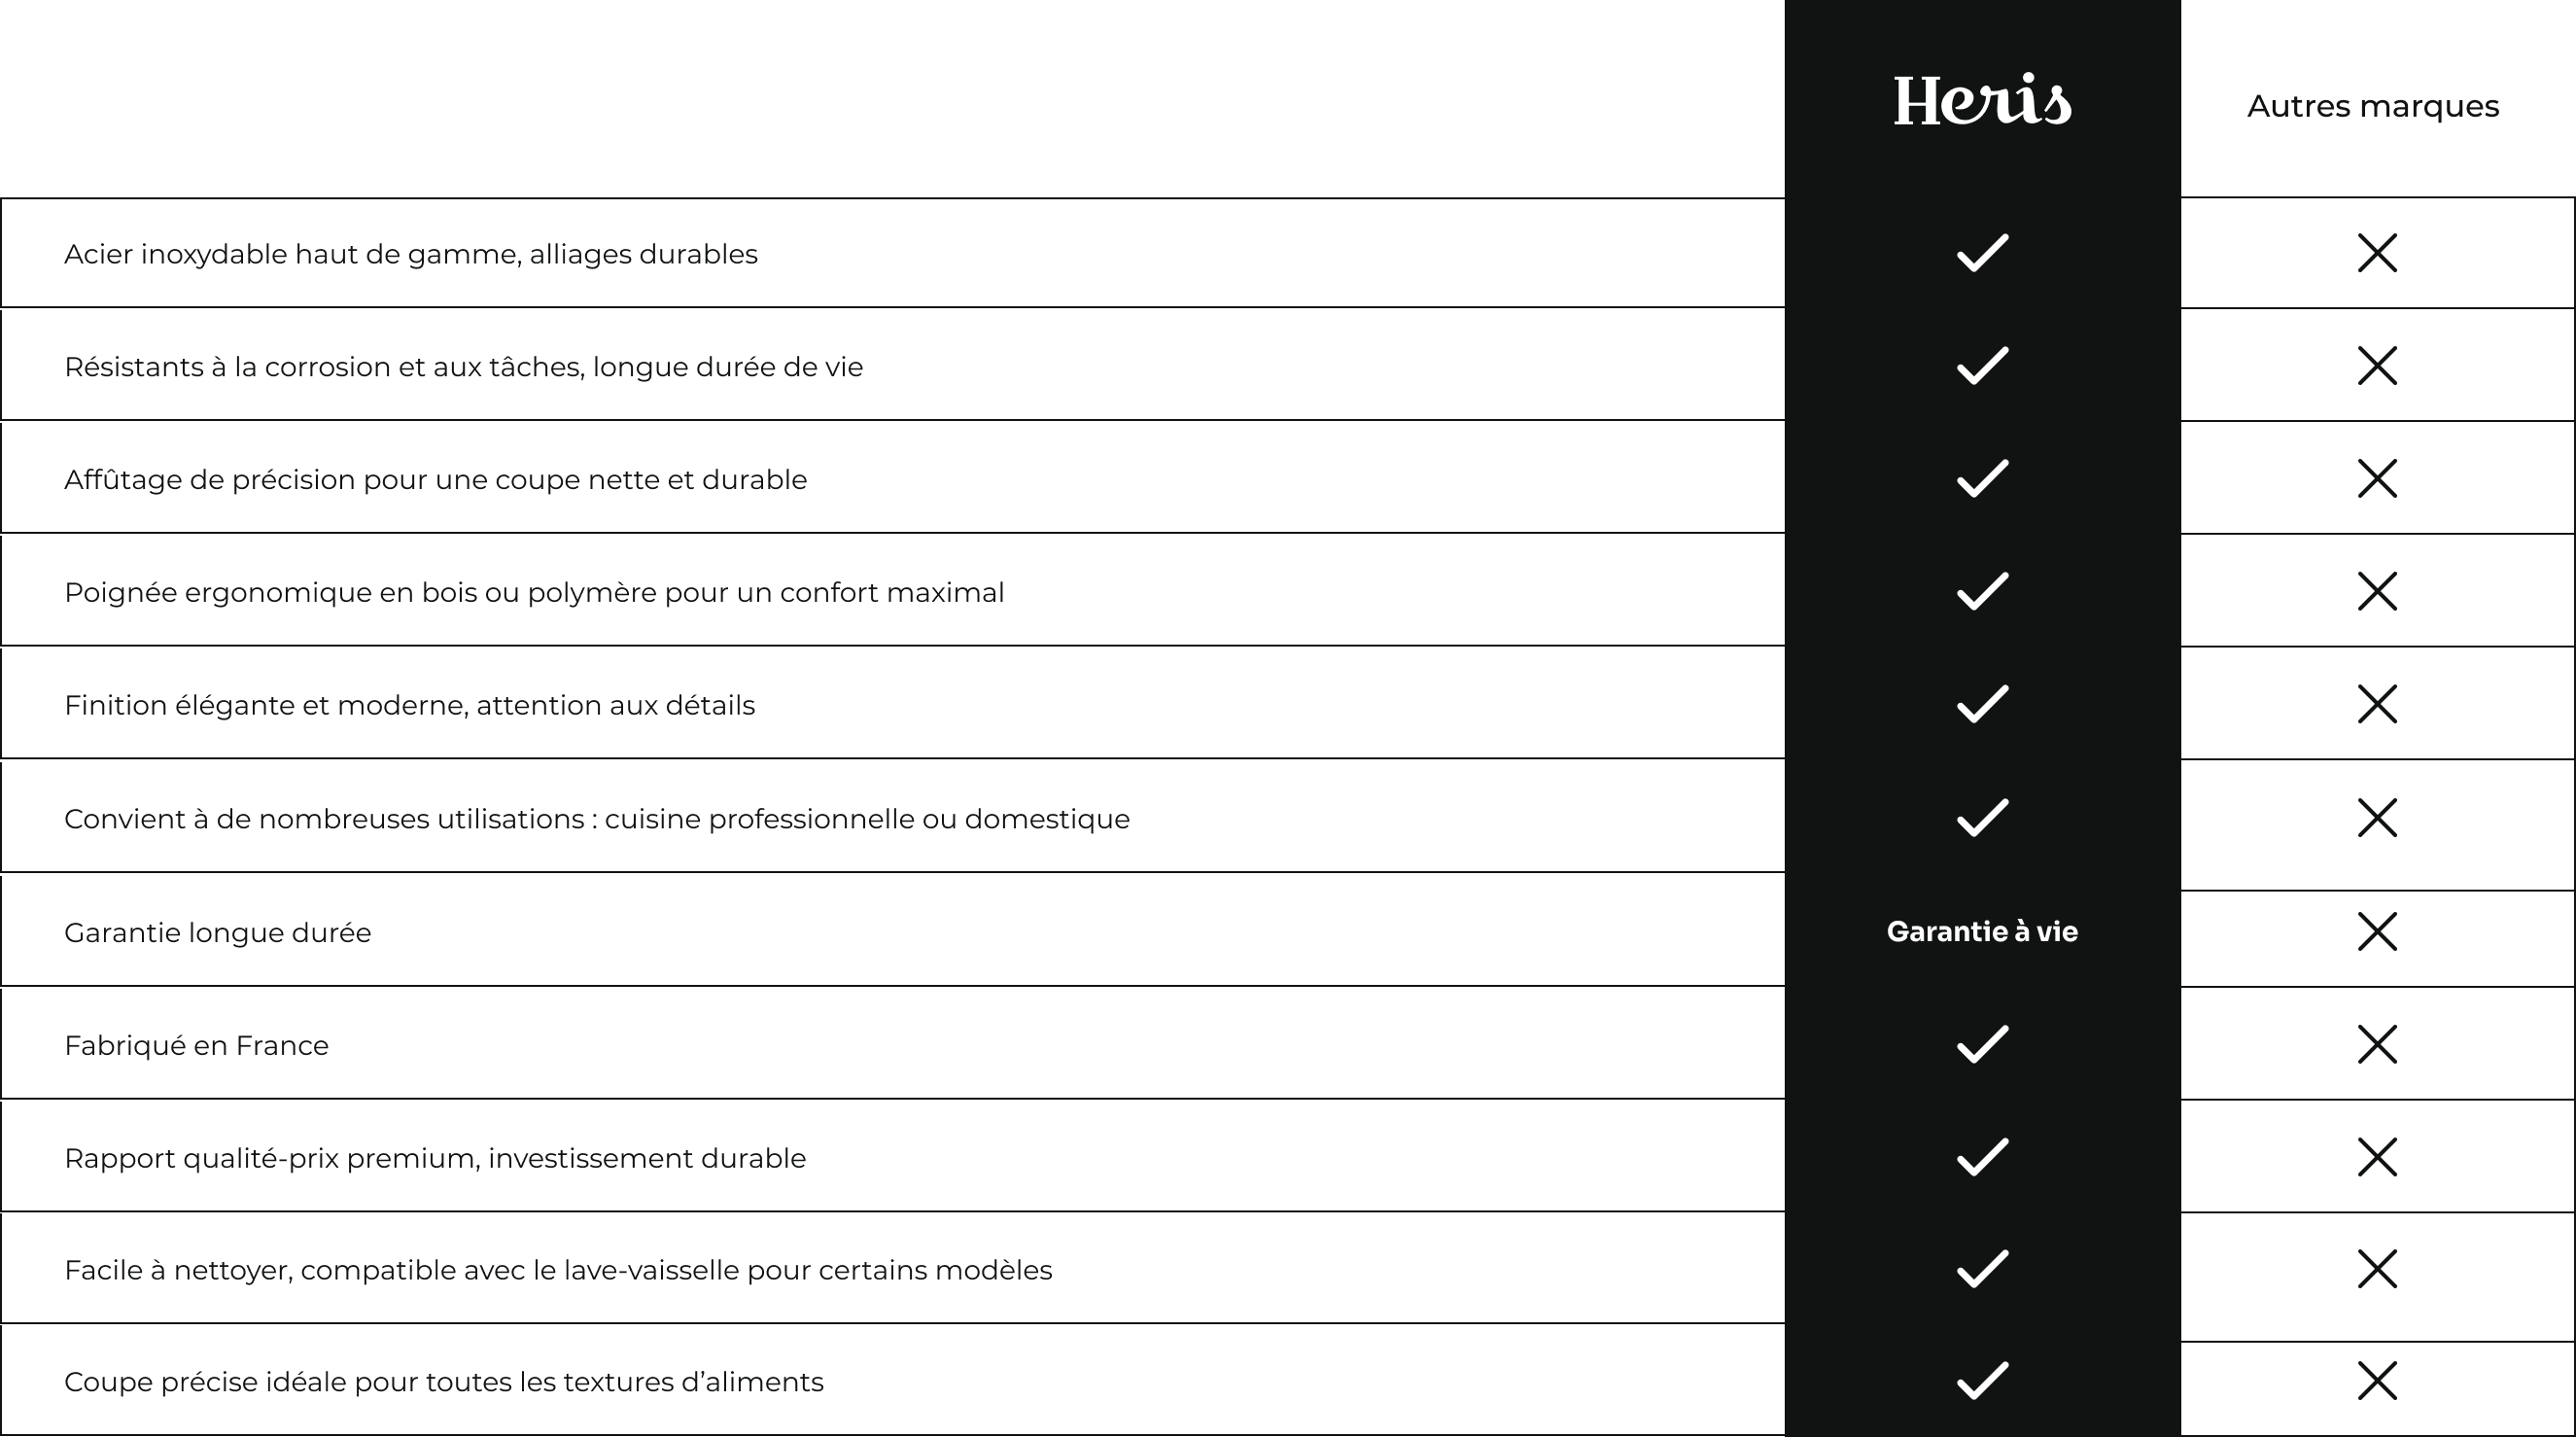2576x1437 pixels.
Task: Click the Fabriqué en France row label
Action: [x=197, y=1045]
